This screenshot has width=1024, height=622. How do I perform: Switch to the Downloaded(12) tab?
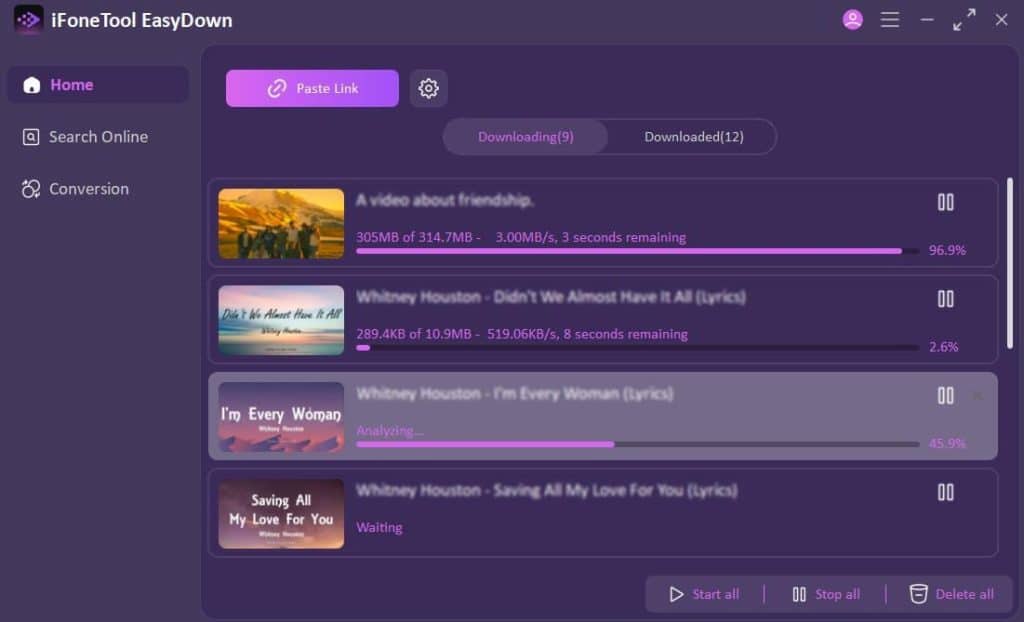pyautogui.click(x=693, y=137)
